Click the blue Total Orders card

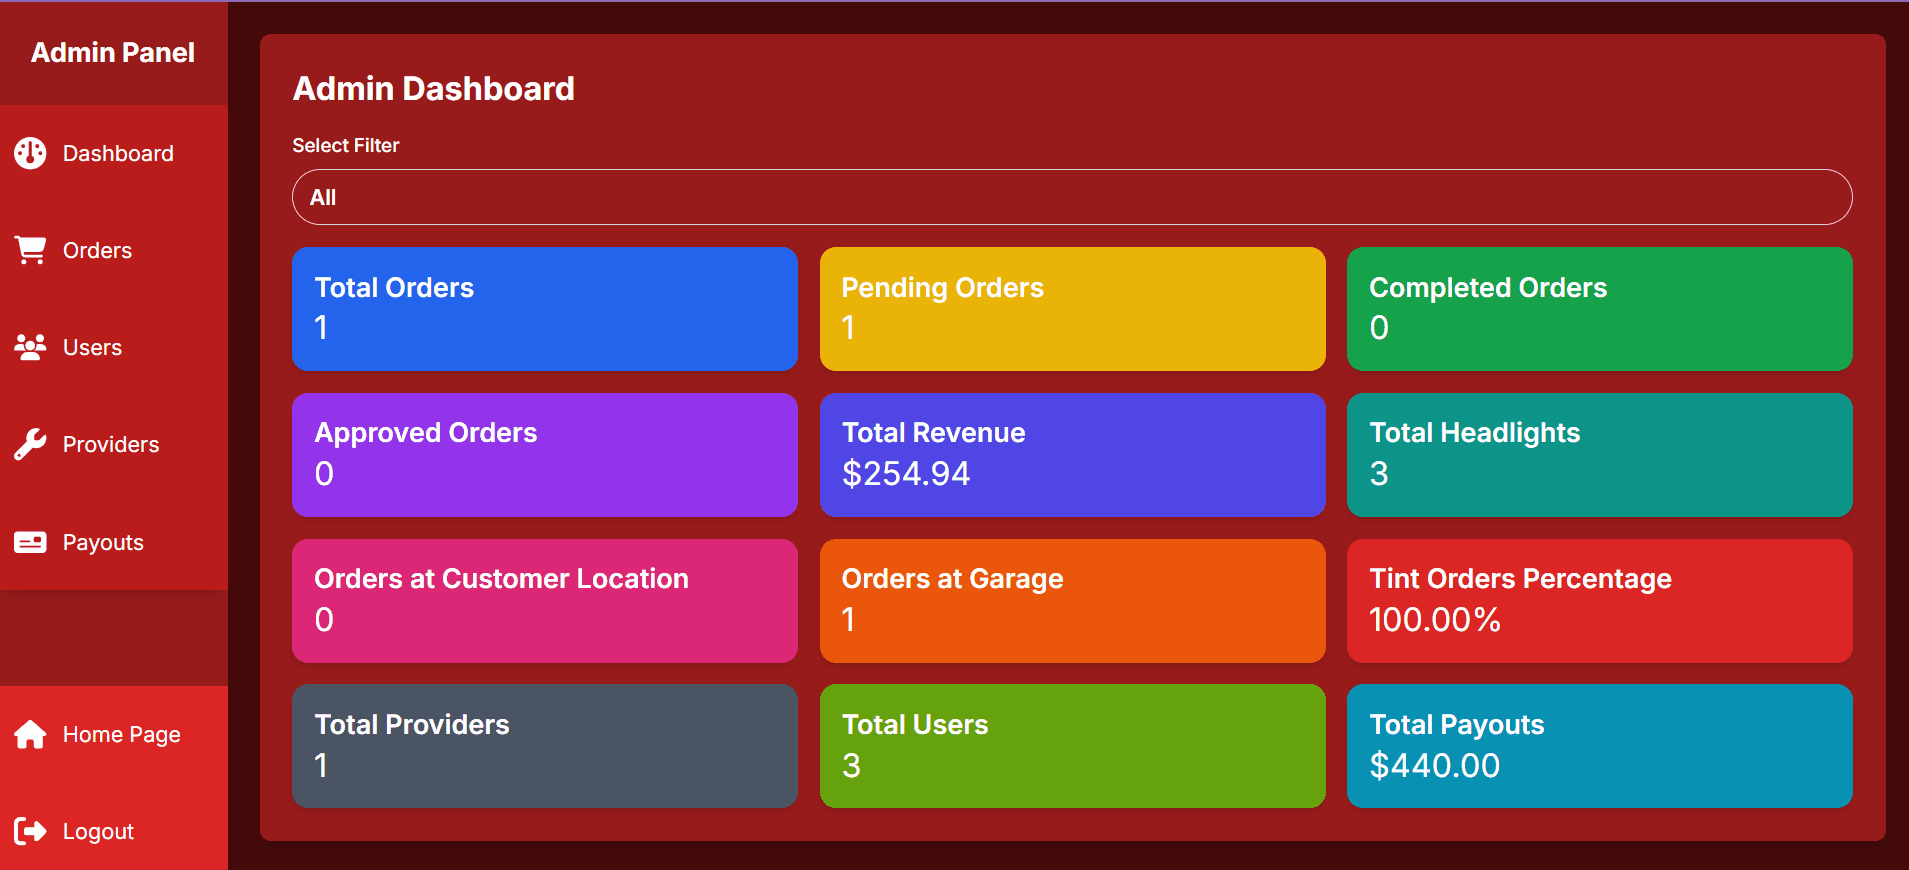(x=544, y=309)
